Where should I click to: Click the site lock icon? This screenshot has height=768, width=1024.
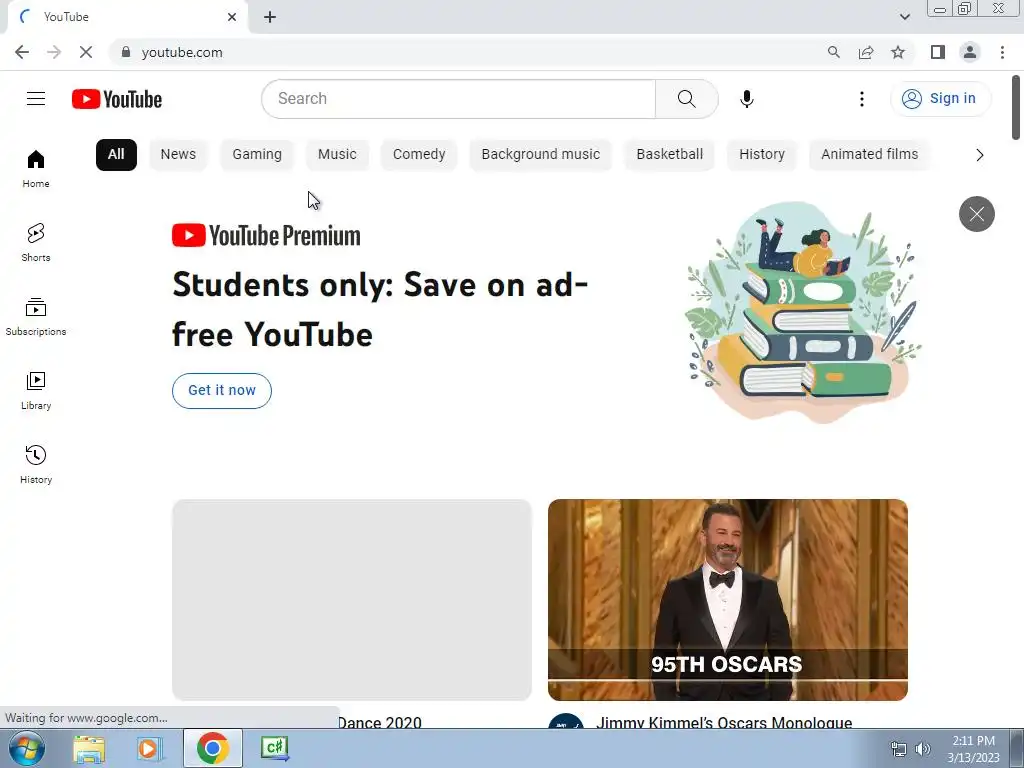(125, 52)
